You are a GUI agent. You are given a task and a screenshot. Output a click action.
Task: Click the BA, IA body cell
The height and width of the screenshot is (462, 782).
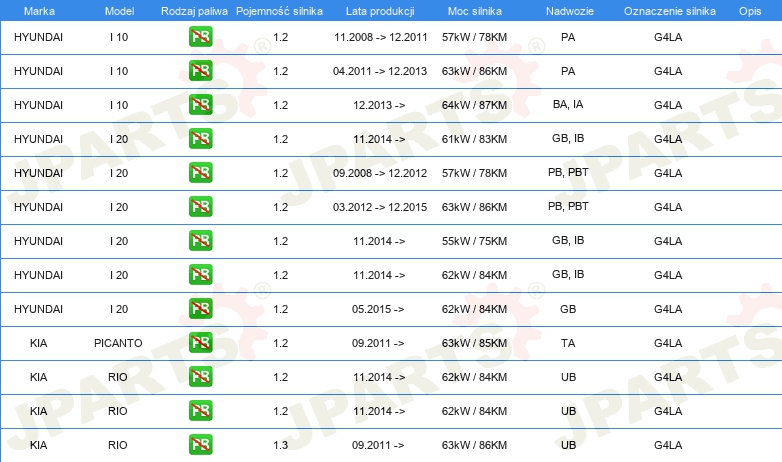568,104
